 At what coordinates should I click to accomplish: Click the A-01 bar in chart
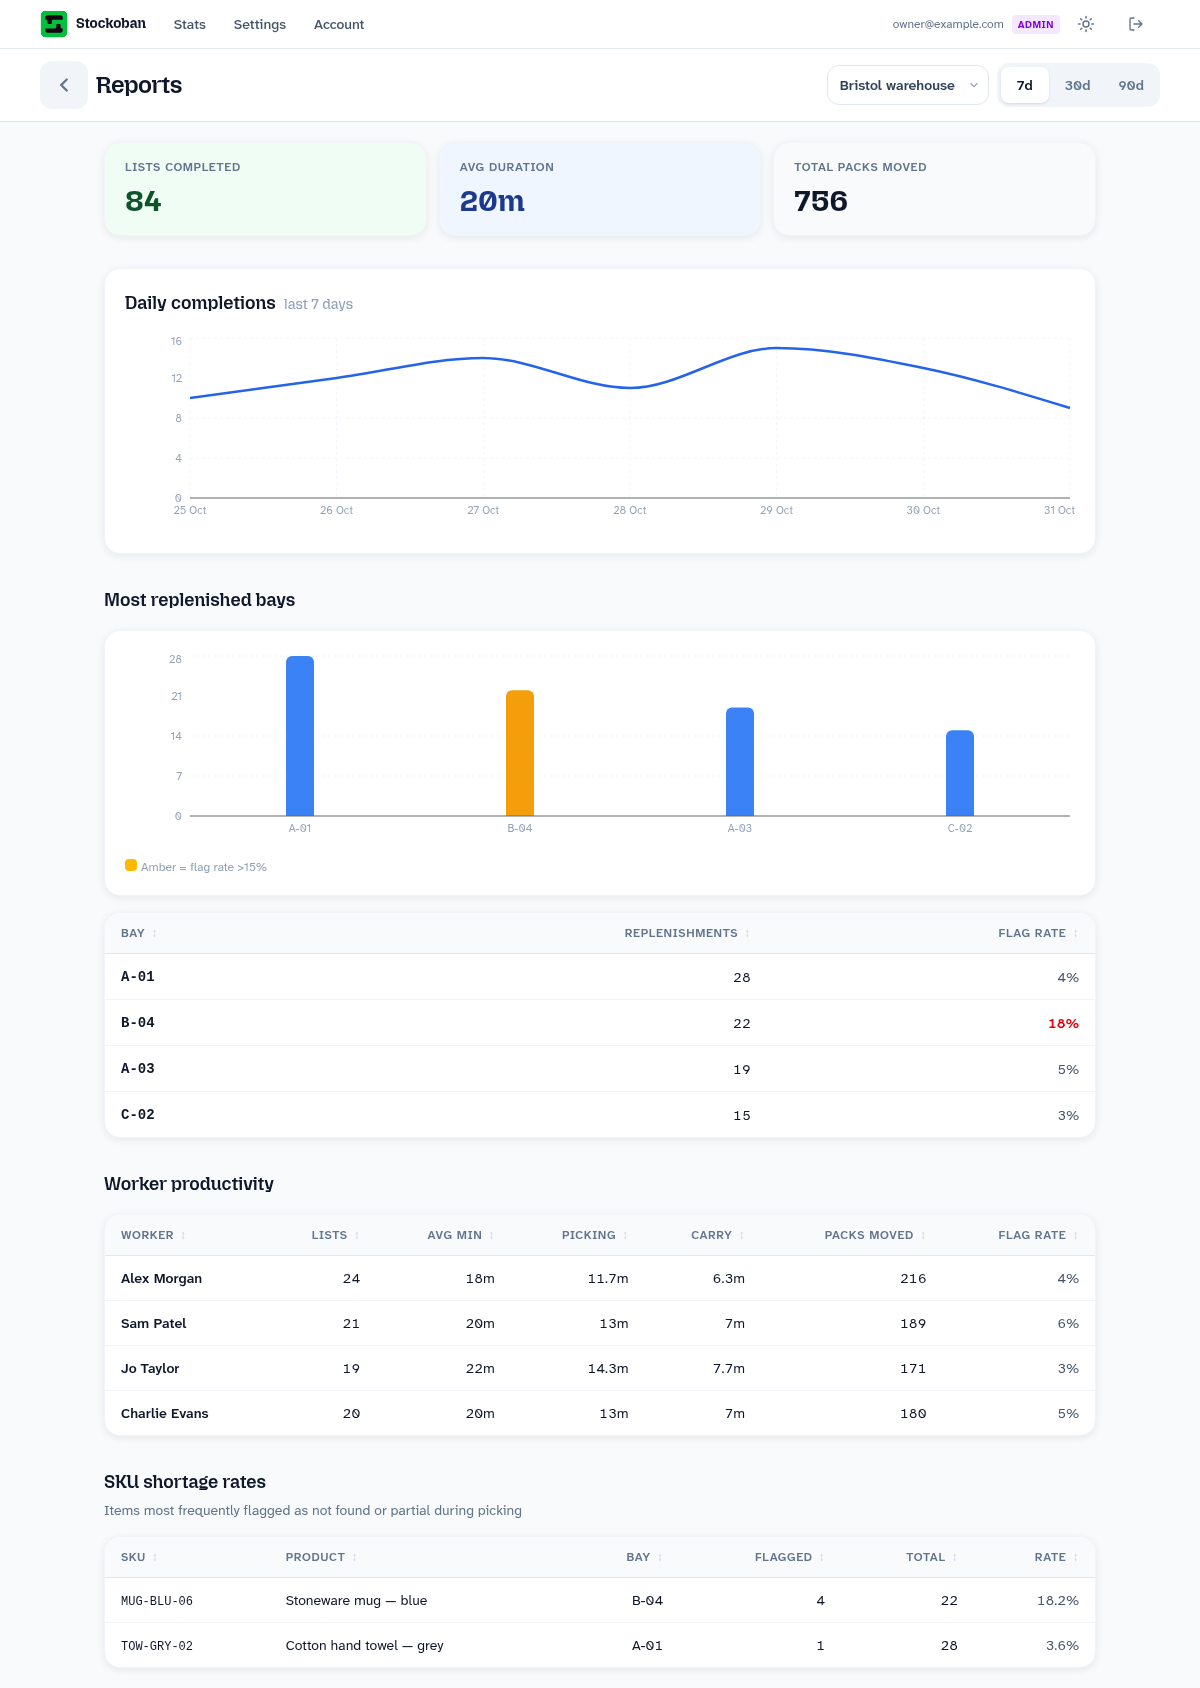pyautogui.click(x=300, y=736)
